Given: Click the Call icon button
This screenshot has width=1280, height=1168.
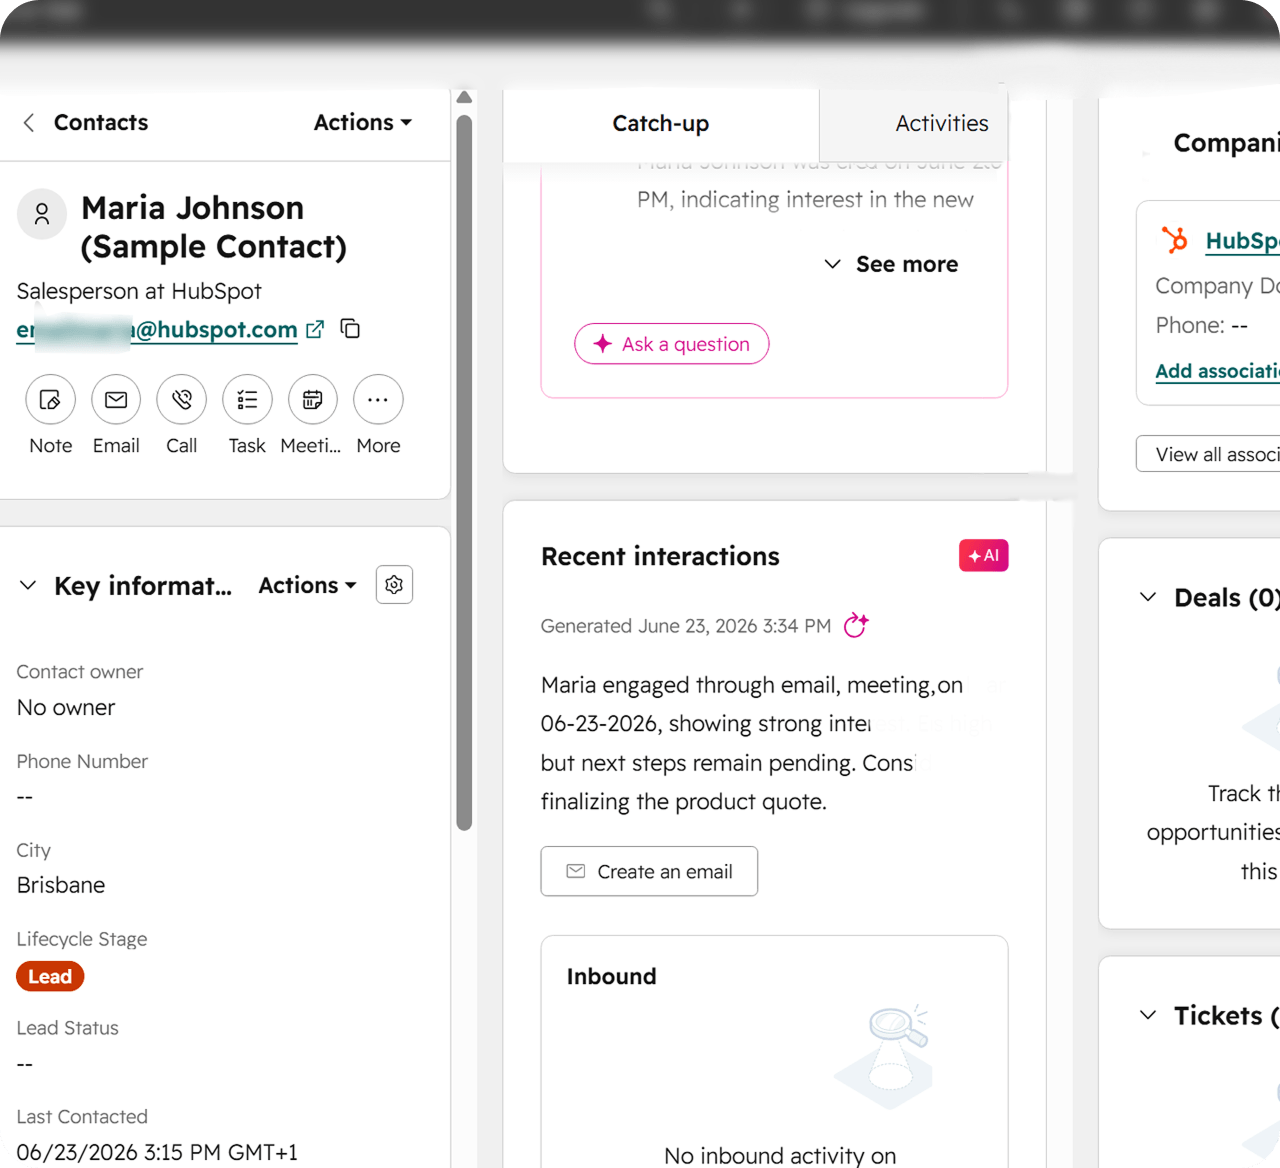Looking at the screenshot, I should [182, 400].
